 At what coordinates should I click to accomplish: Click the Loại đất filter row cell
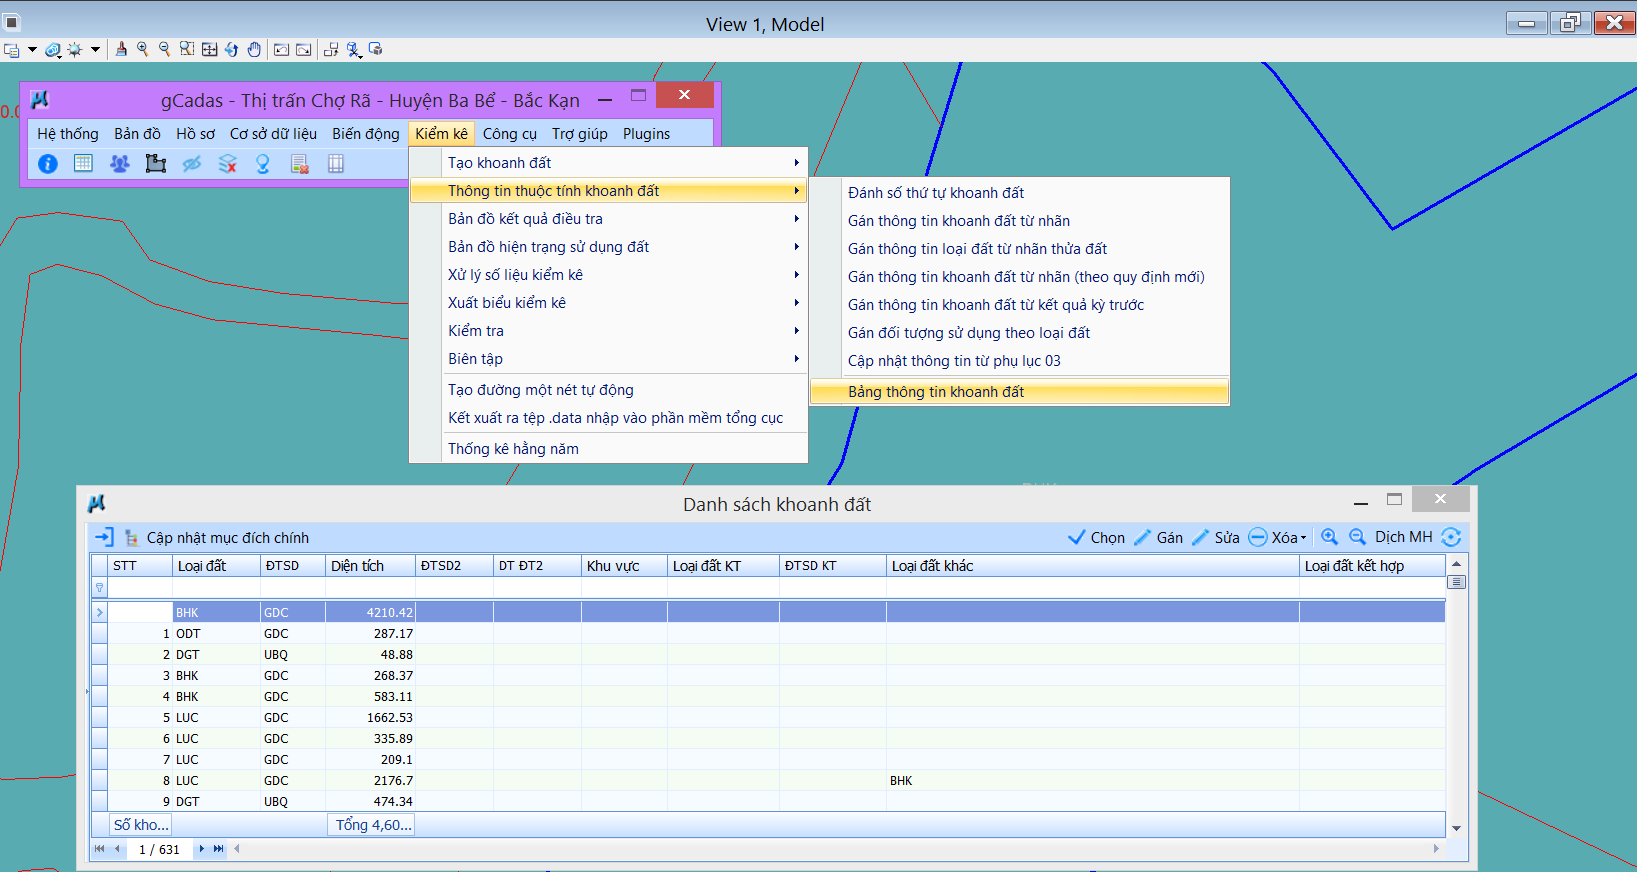(216, 588)
